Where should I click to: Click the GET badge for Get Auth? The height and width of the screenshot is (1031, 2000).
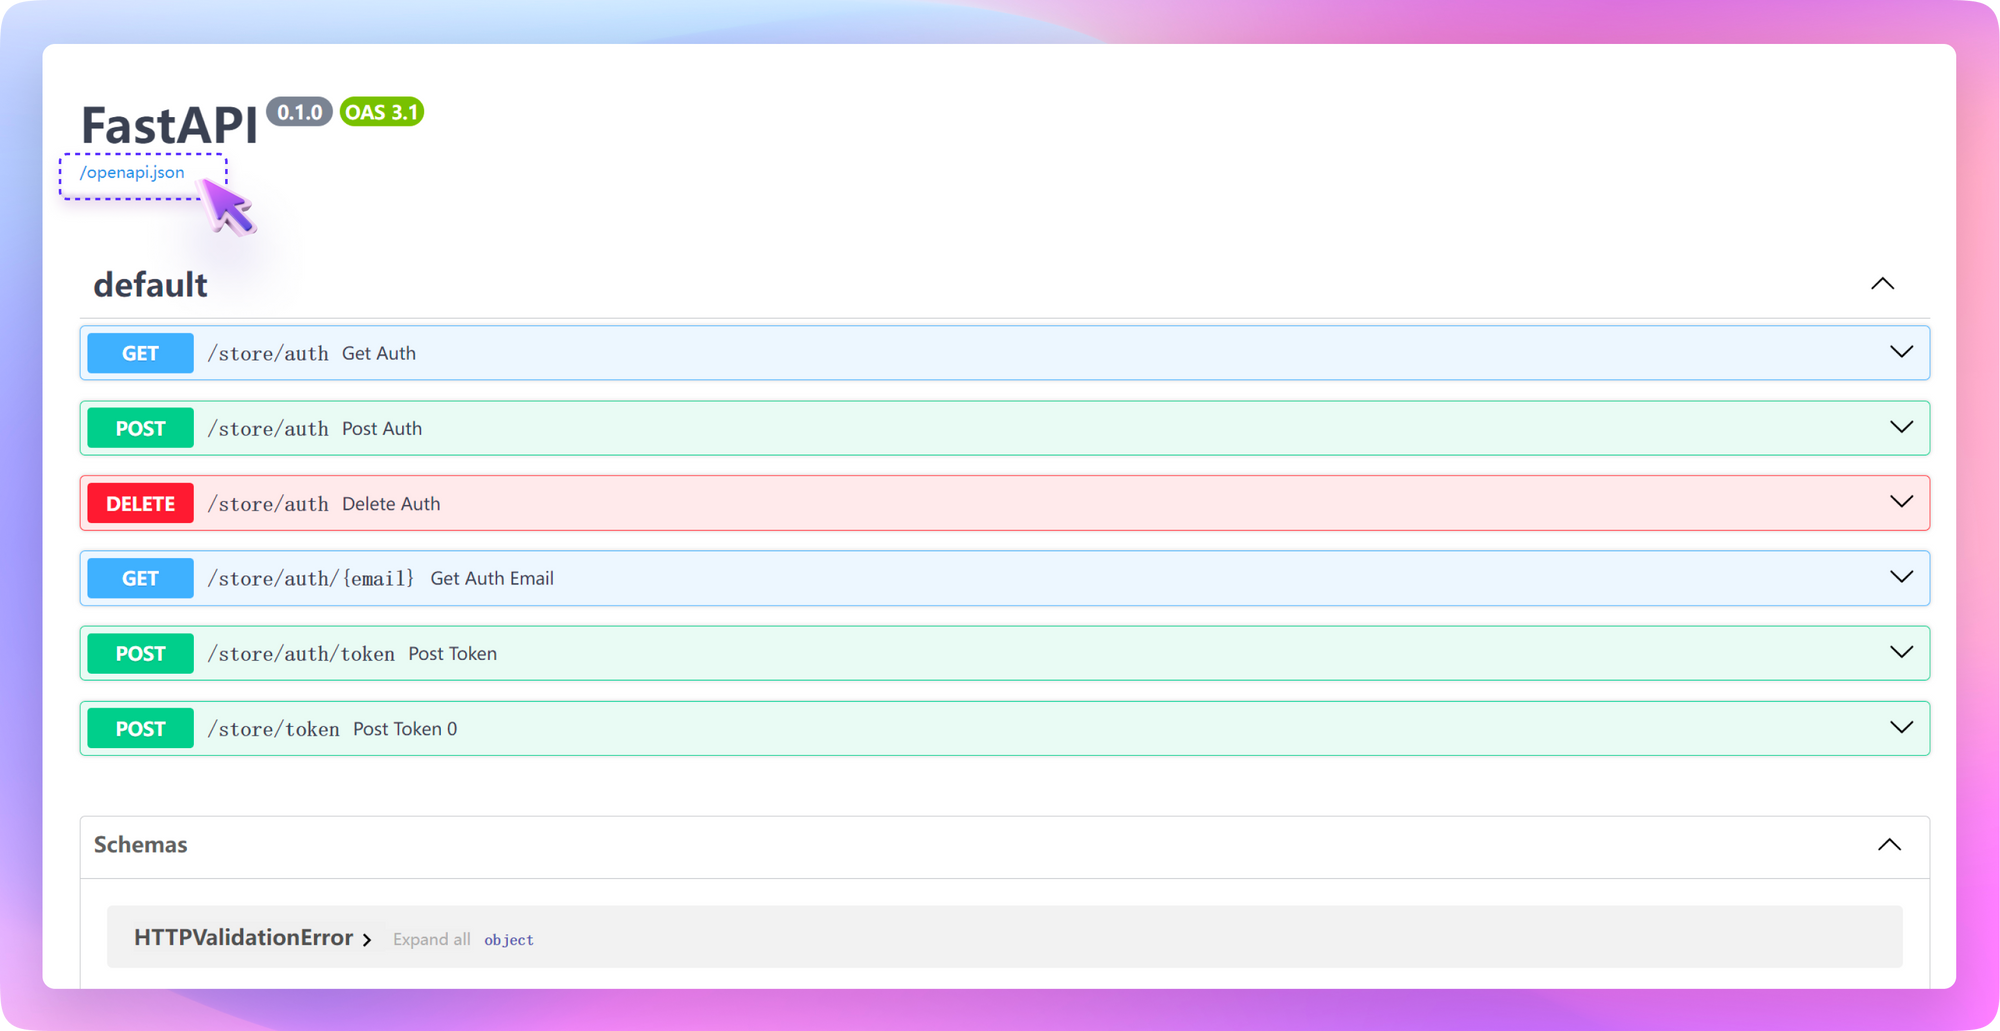140,353
